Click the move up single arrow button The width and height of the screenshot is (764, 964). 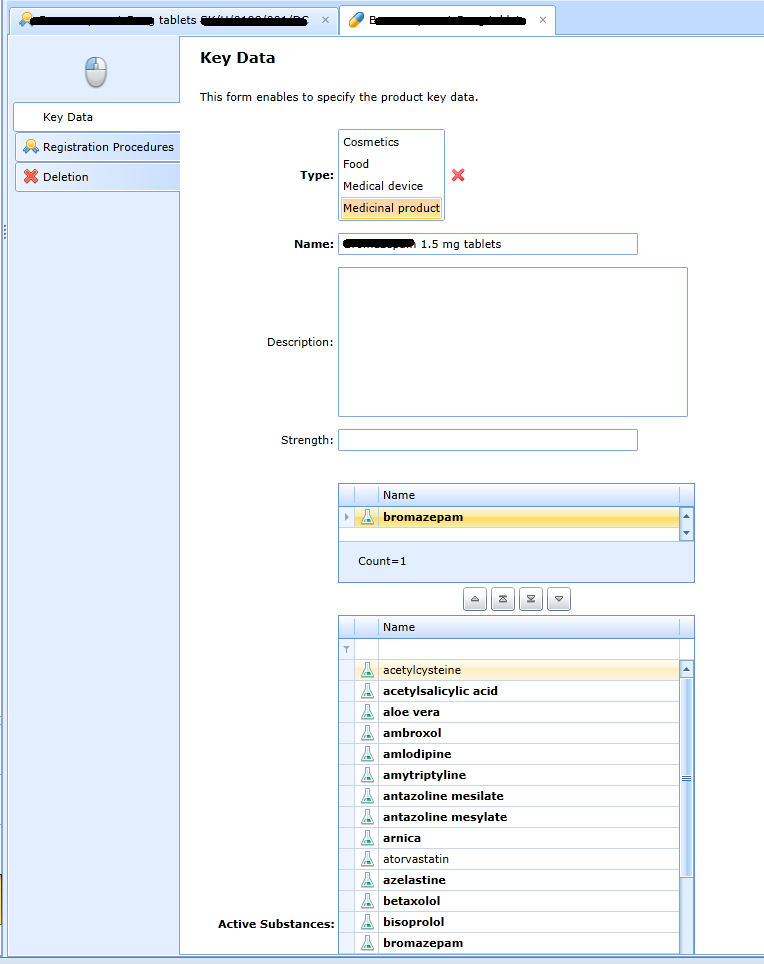point(476,599)
